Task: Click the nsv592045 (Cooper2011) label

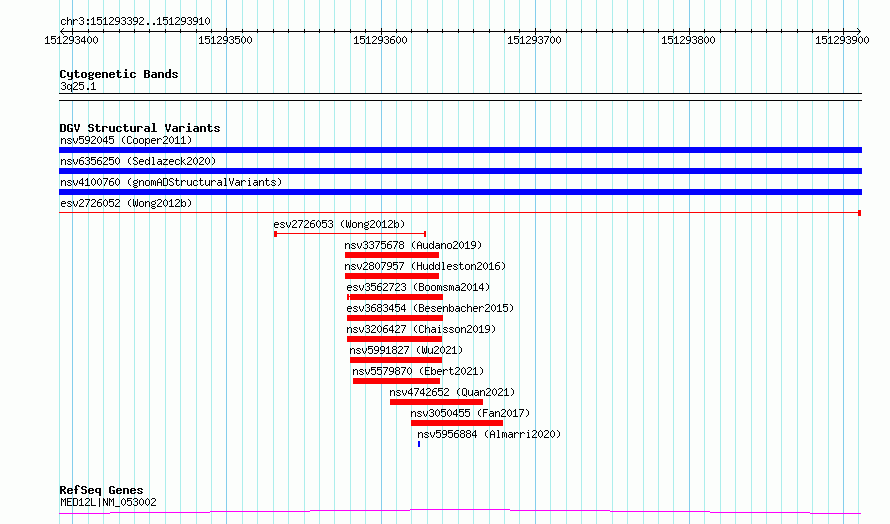Action: click(x=126, y=140)
